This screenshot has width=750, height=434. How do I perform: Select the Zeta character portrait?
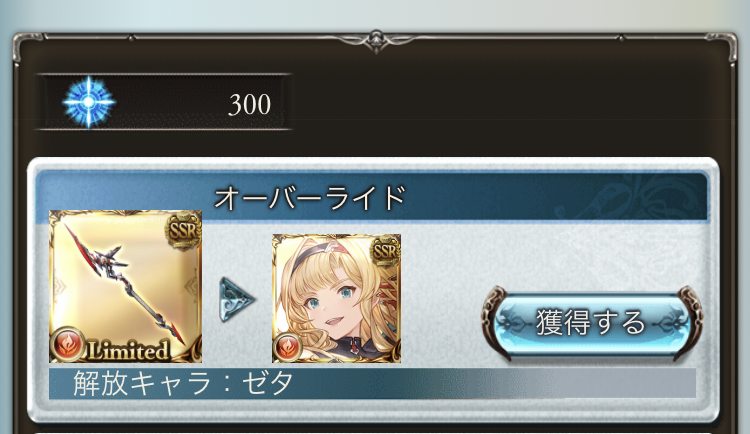point(336,298)
